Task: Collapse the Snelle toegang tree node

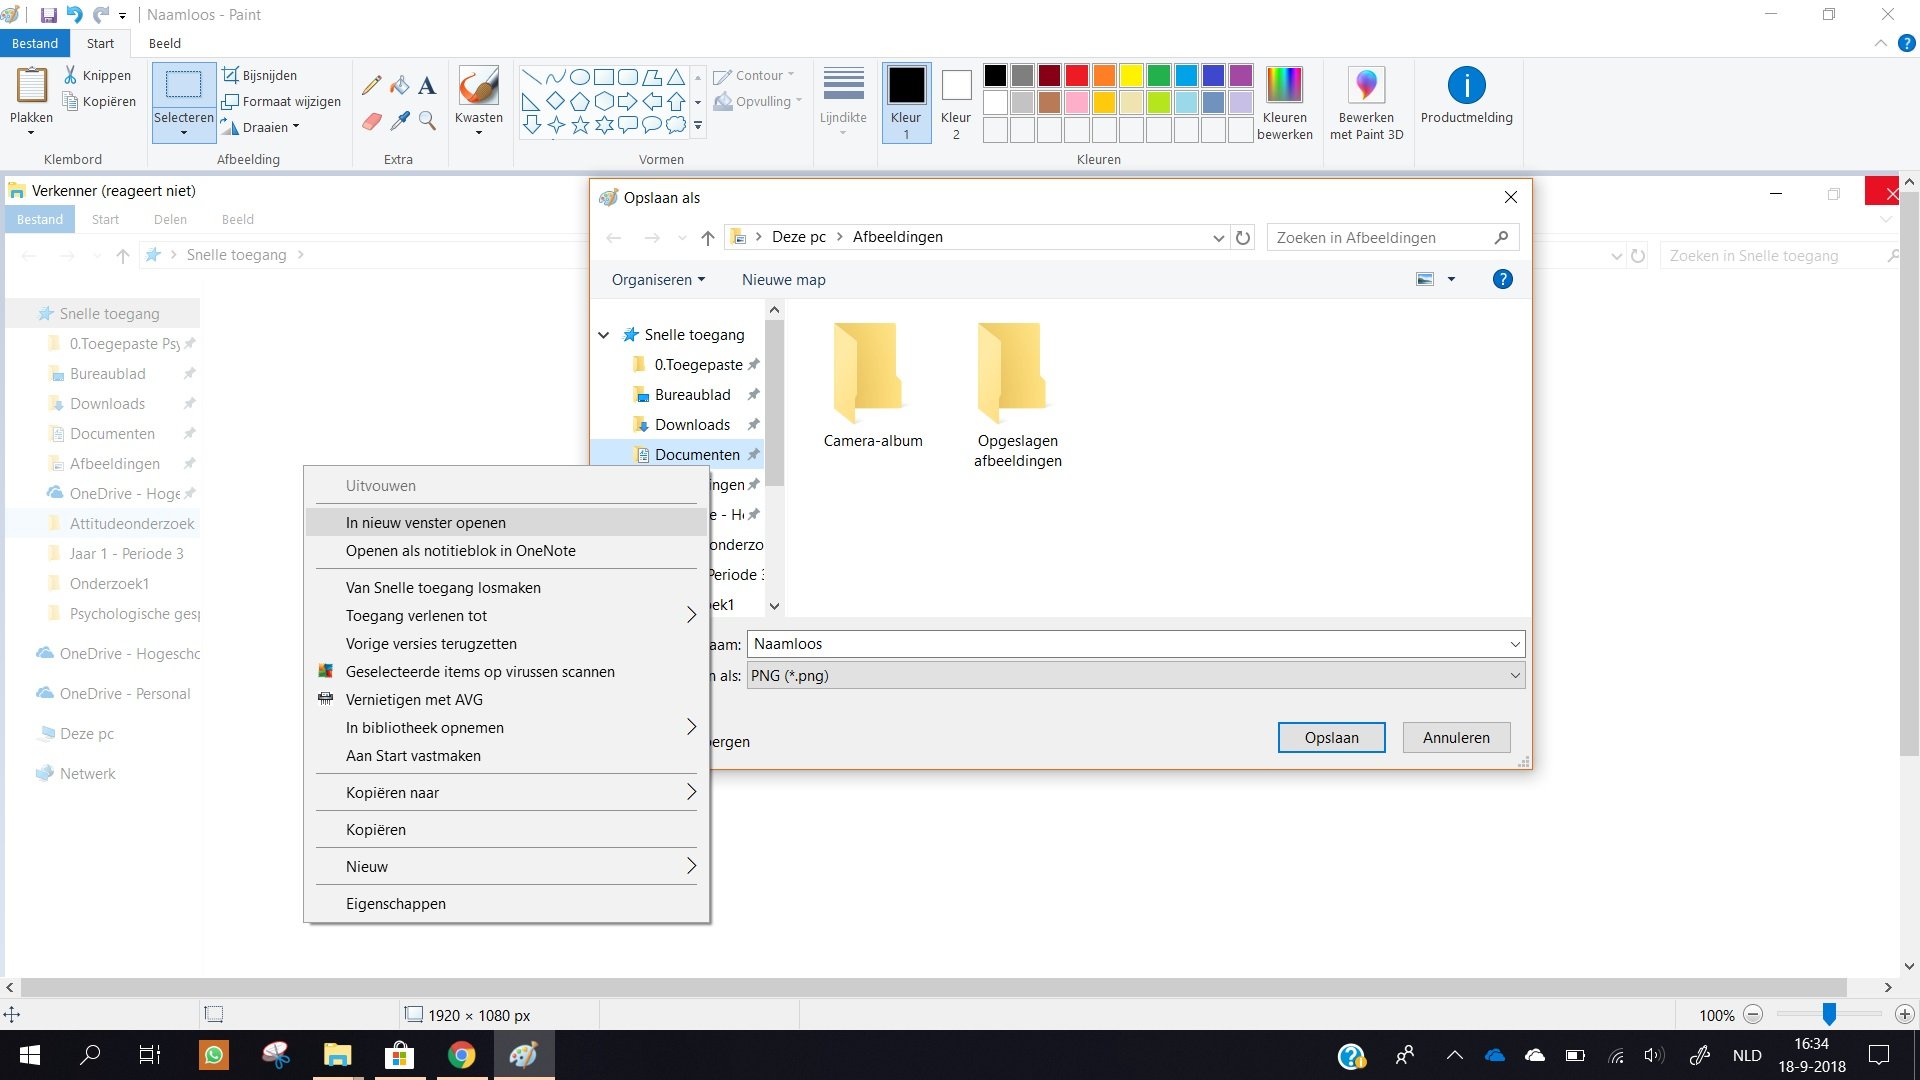Action: [x=604, y=335]
